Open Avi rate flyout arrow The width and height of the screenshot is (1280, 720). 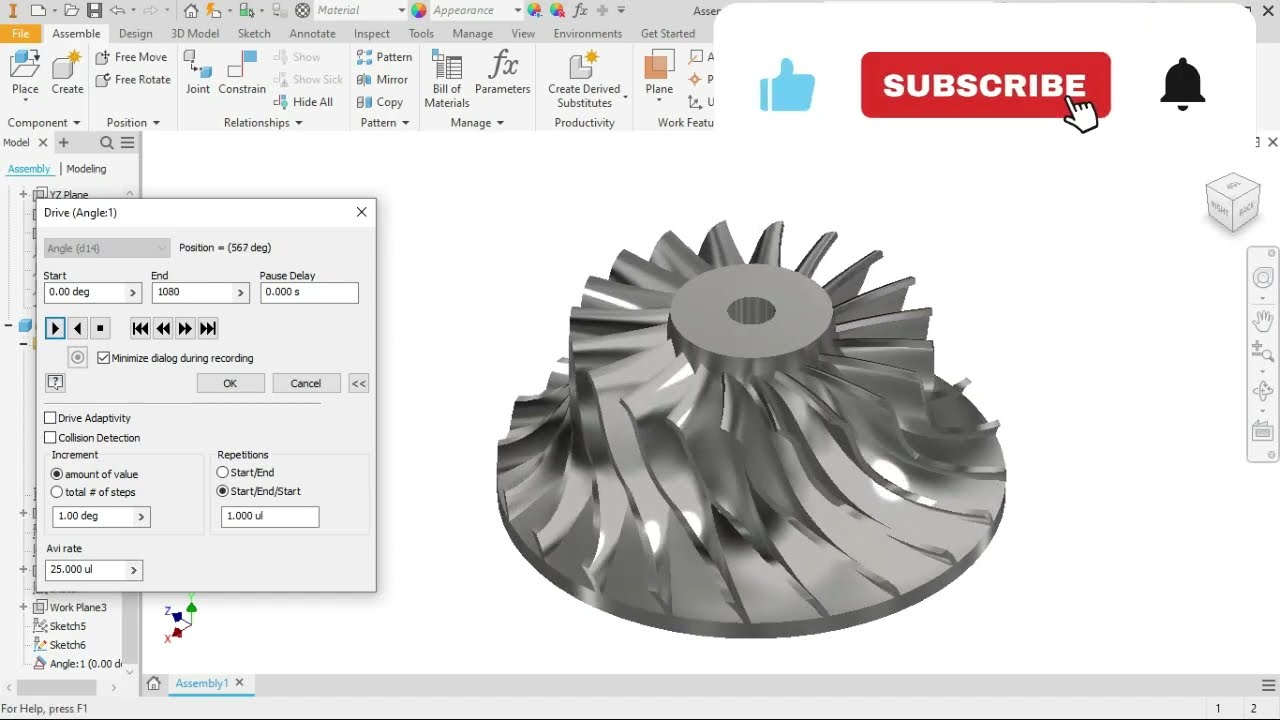[134, 570]
